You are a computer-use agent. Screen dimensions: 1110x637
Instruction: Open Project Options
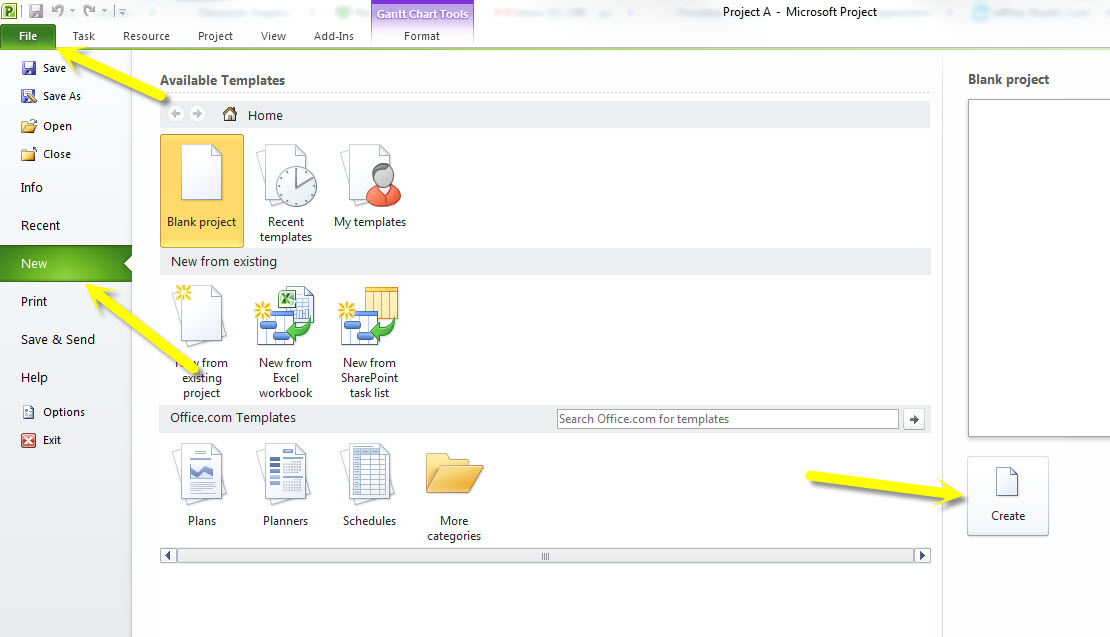click(53, 412)
